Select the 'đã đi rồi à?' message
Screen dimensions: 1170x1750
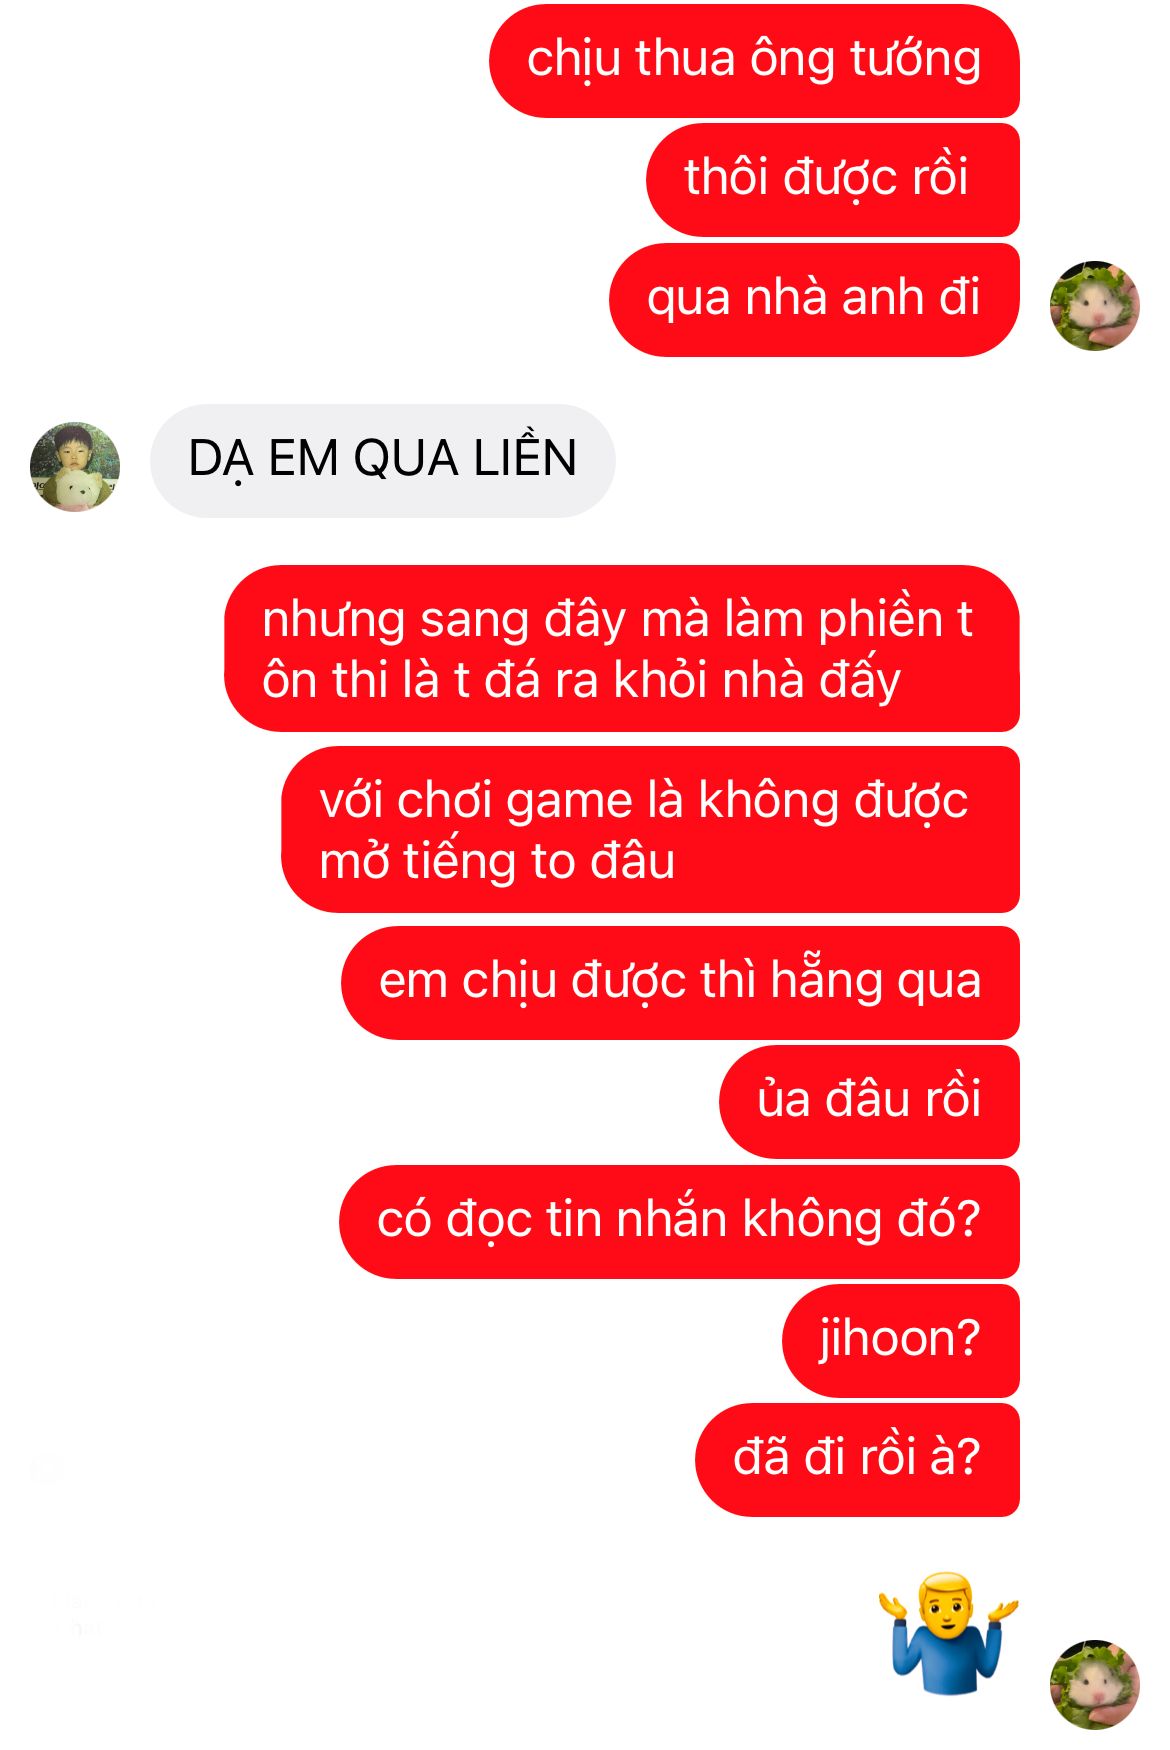857,1459
